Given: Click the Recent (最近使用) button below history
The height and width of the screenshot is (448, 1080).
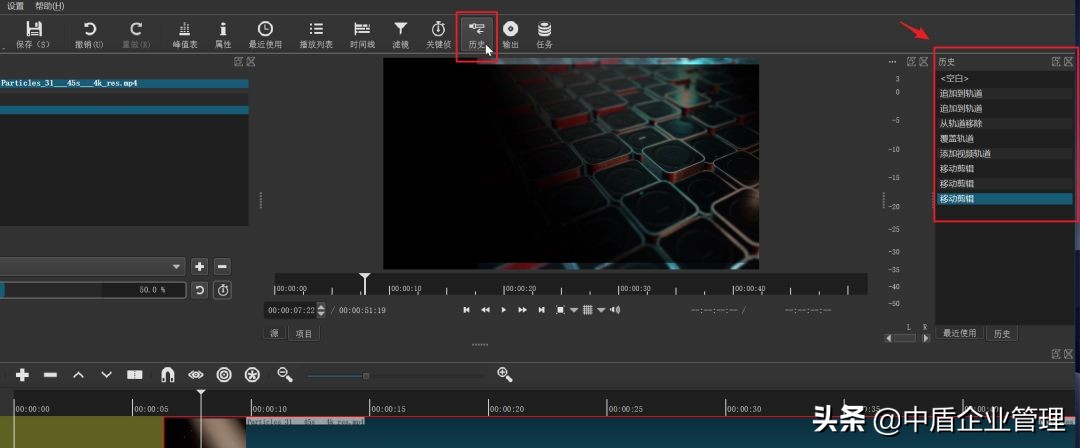Looking at the screenshot, I should [959, 333].
